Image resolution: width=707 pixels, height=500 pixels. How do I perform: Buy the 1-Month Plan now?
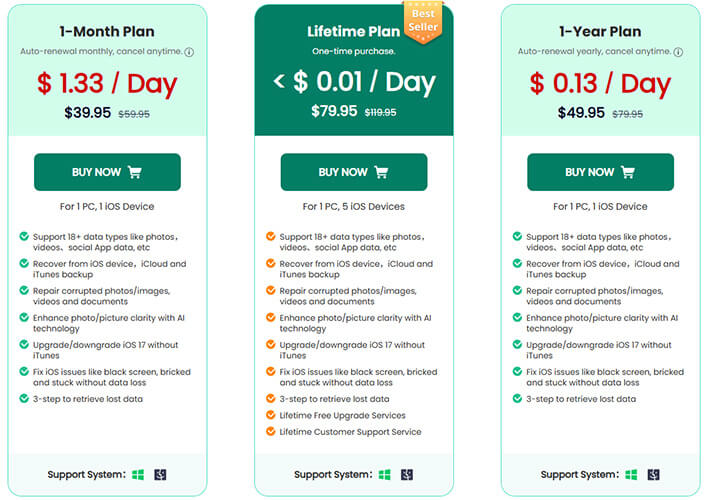tap(107, 172)
